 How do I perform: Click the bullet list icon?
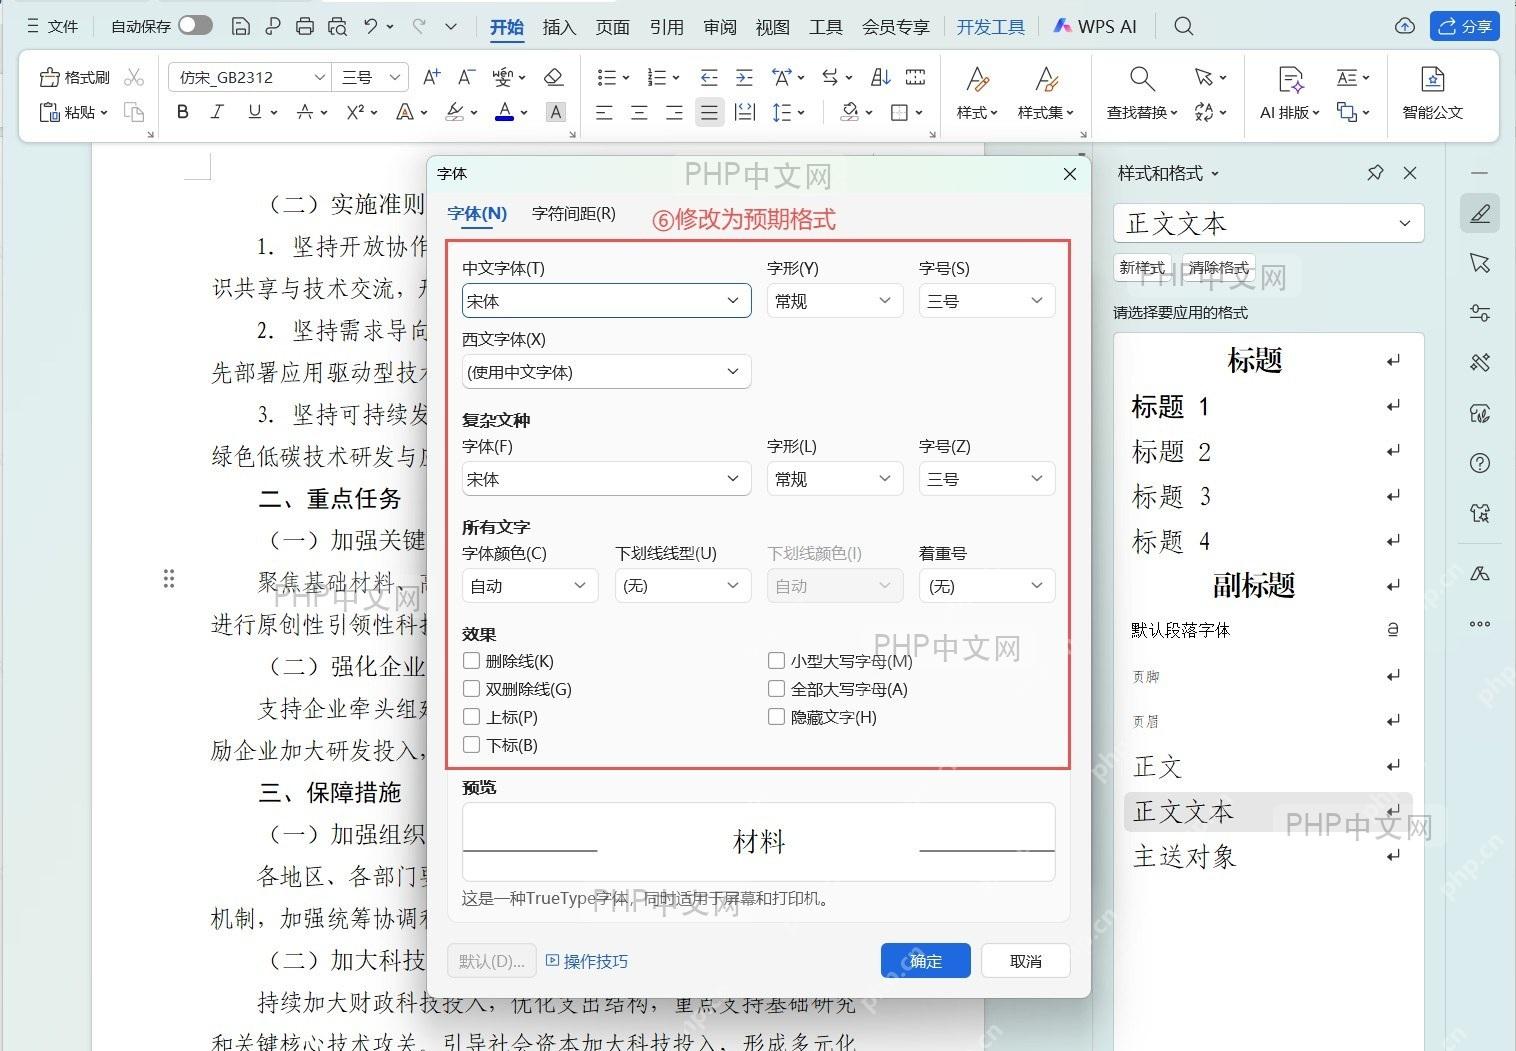click(x=606, y=77)
